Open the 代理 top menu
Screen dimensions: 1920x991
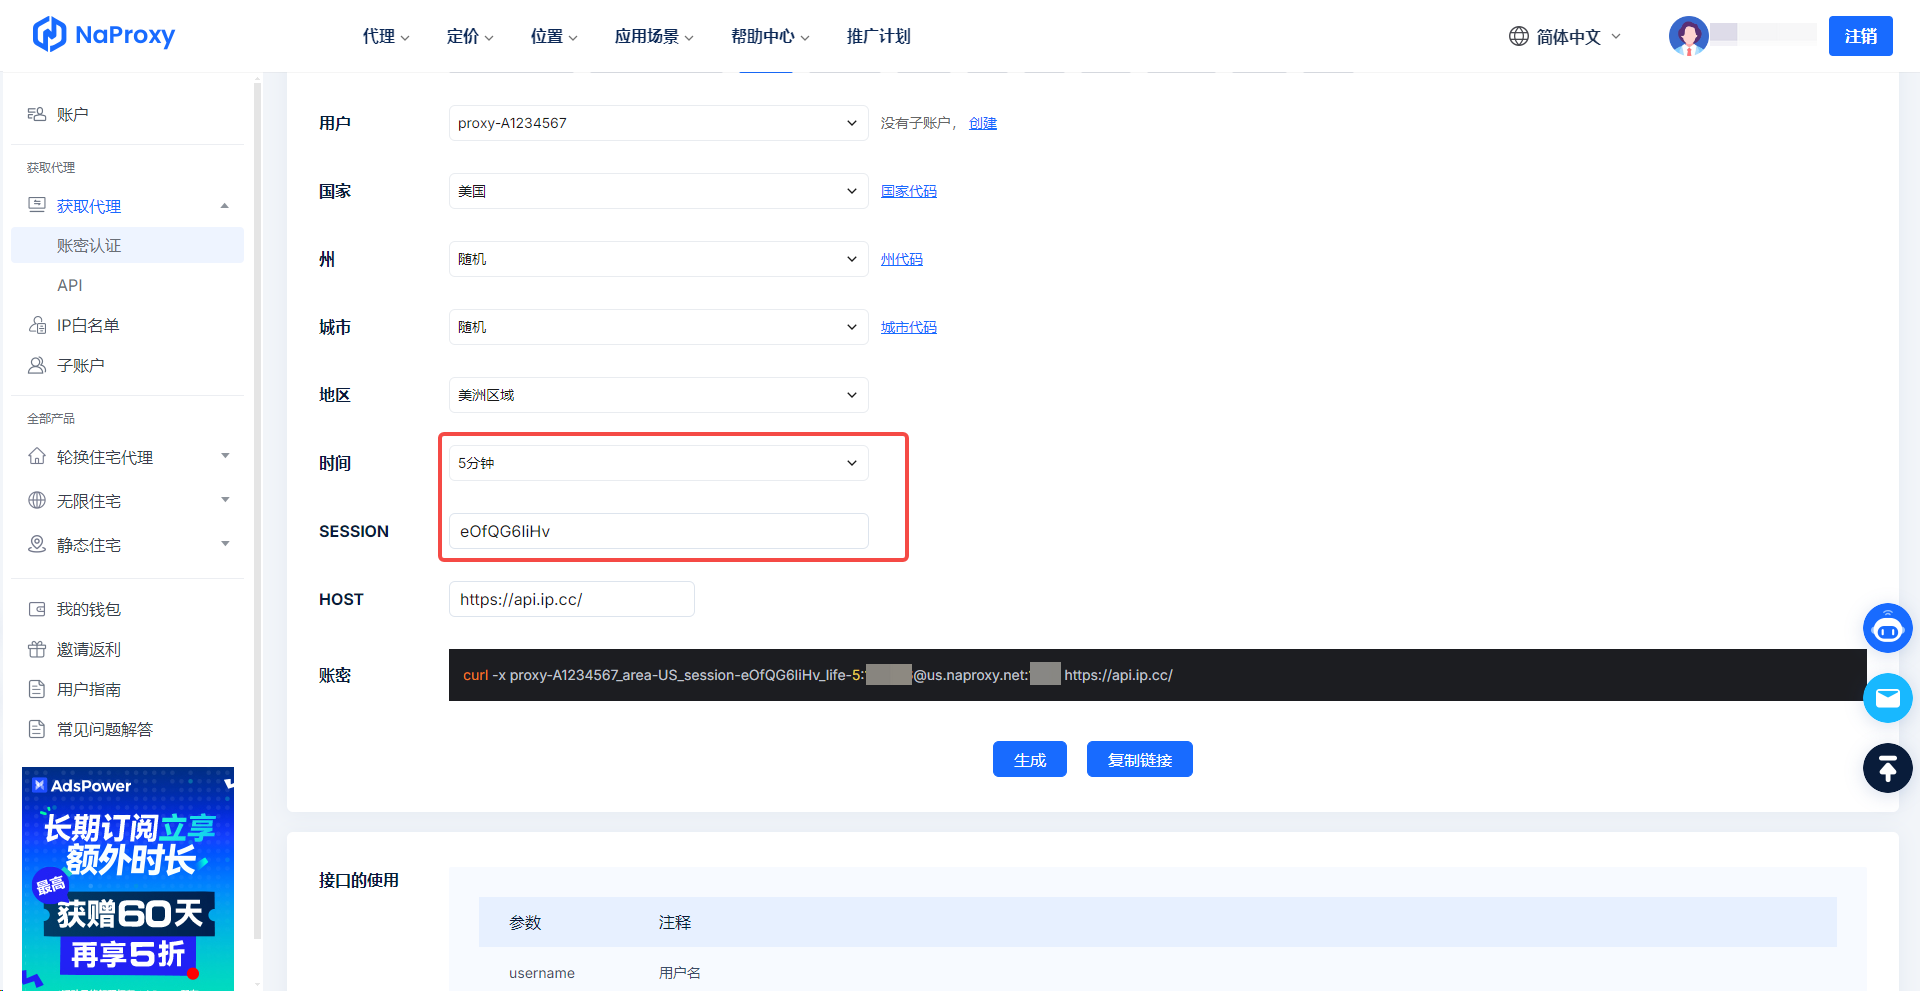[x=386, y=36]
